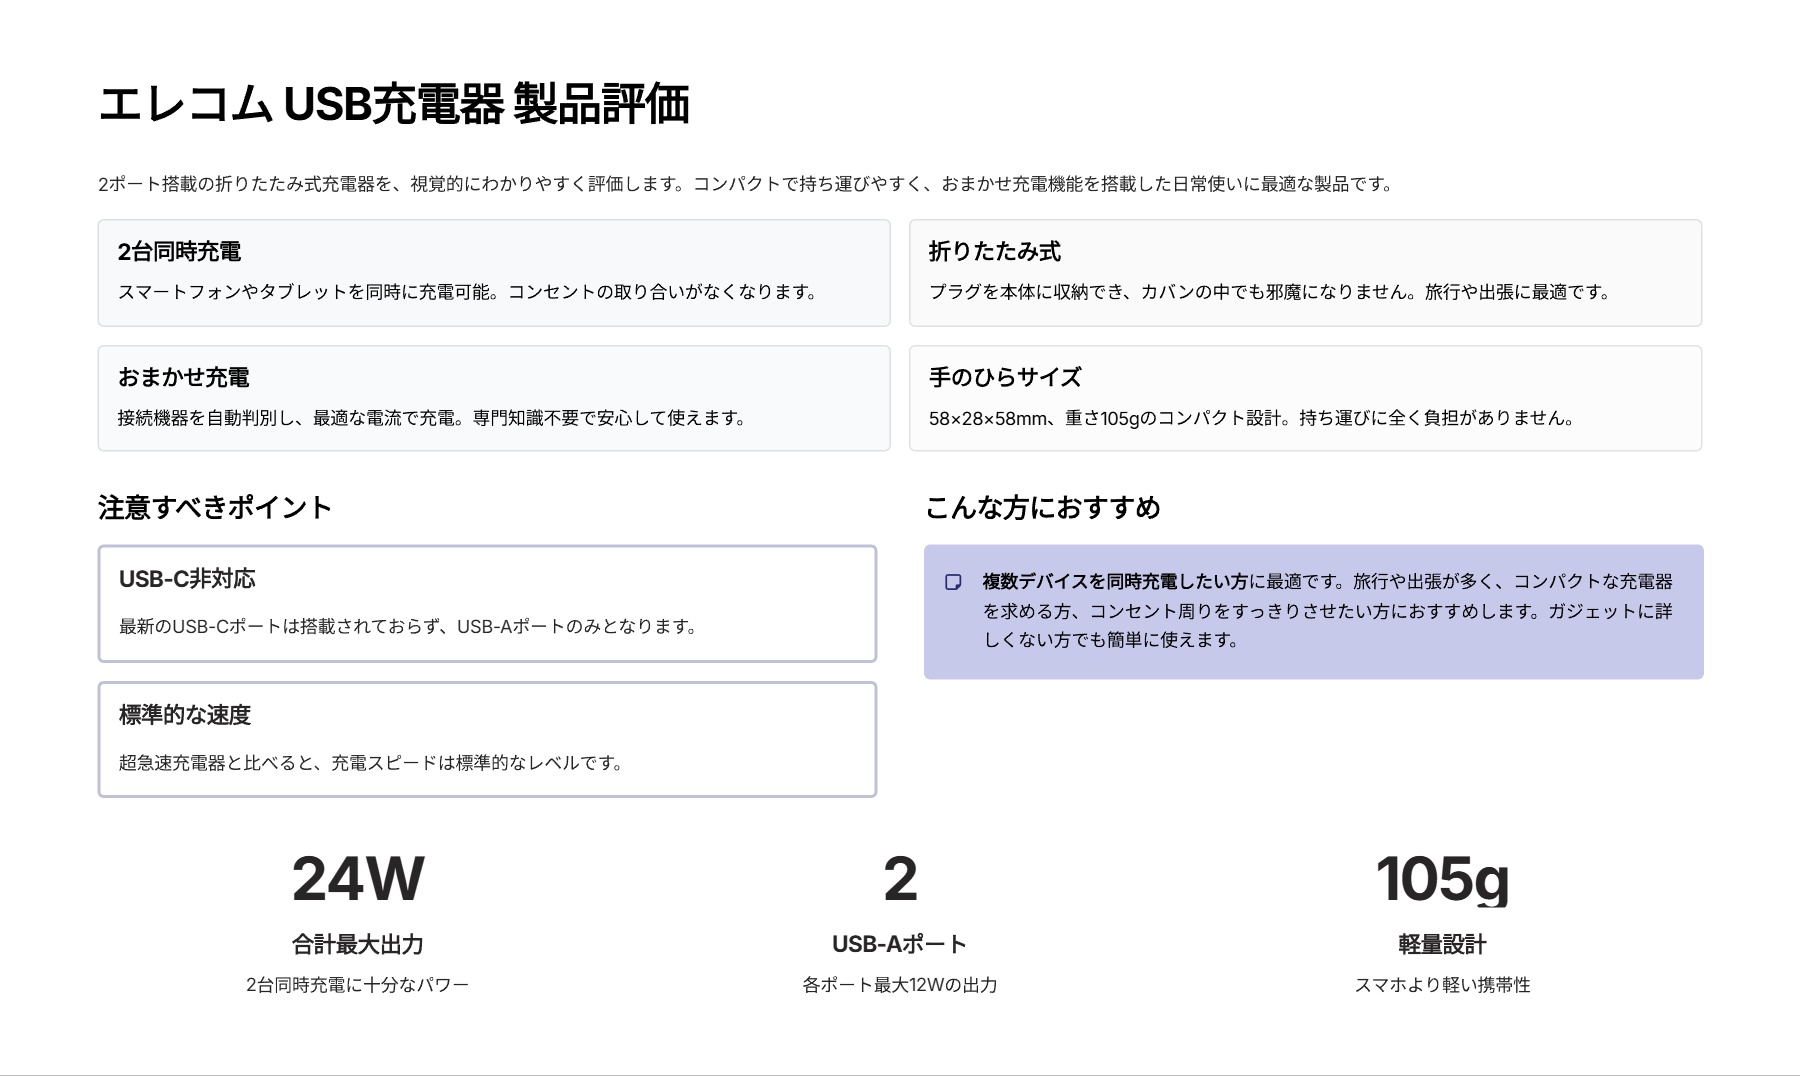Viewport: 1800px width, 1076px height.
Task: Select the 標準的な速度 warning card
Action: 487,739
